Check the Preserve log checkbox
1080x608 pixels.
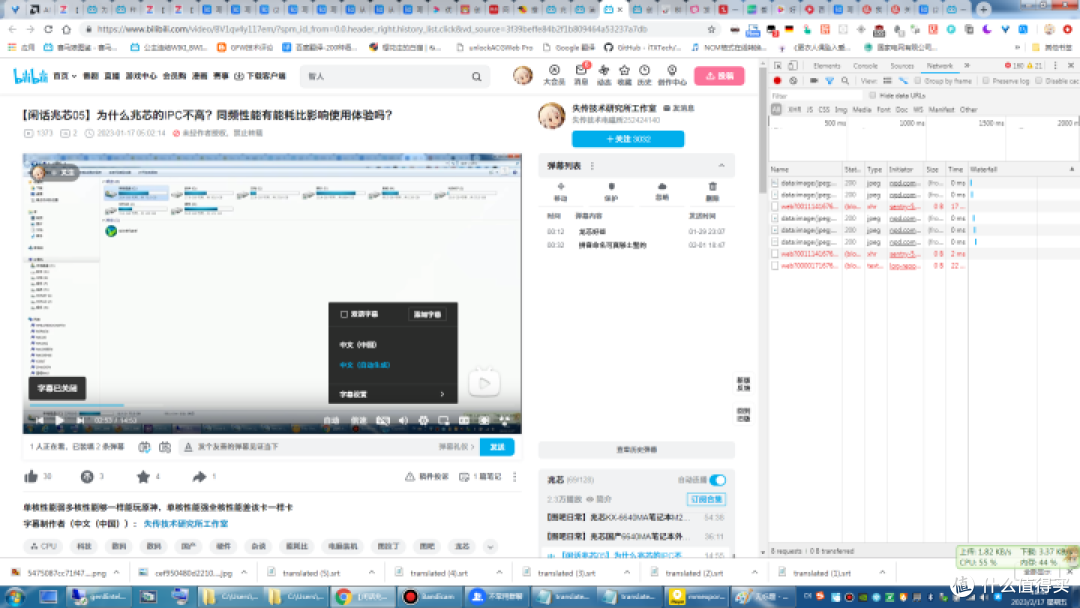click(986, 81)
